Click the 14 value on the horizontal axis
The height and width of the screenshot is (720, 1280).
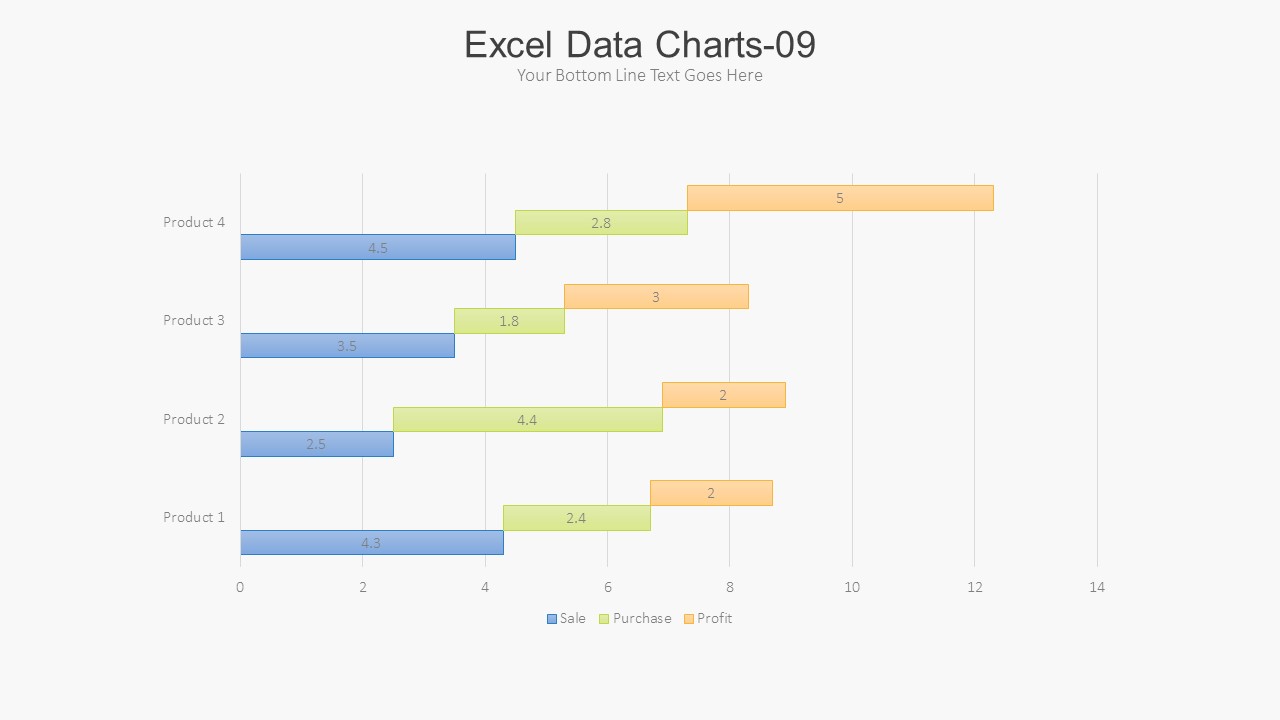[x=1097, y=587]
